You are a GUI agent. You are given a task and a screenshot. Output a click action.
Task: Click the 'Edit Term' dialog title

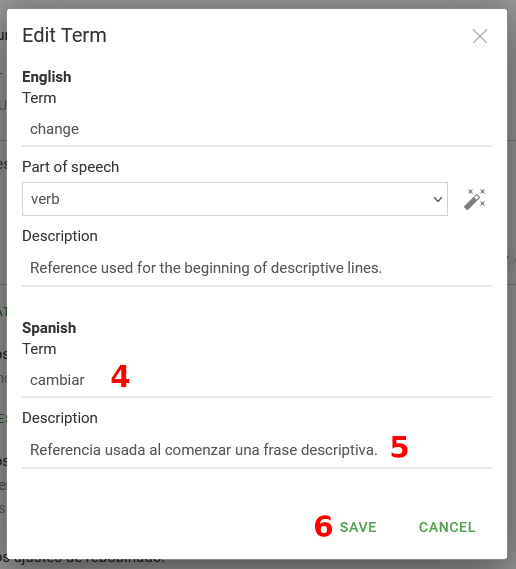[x=64, y=36]
